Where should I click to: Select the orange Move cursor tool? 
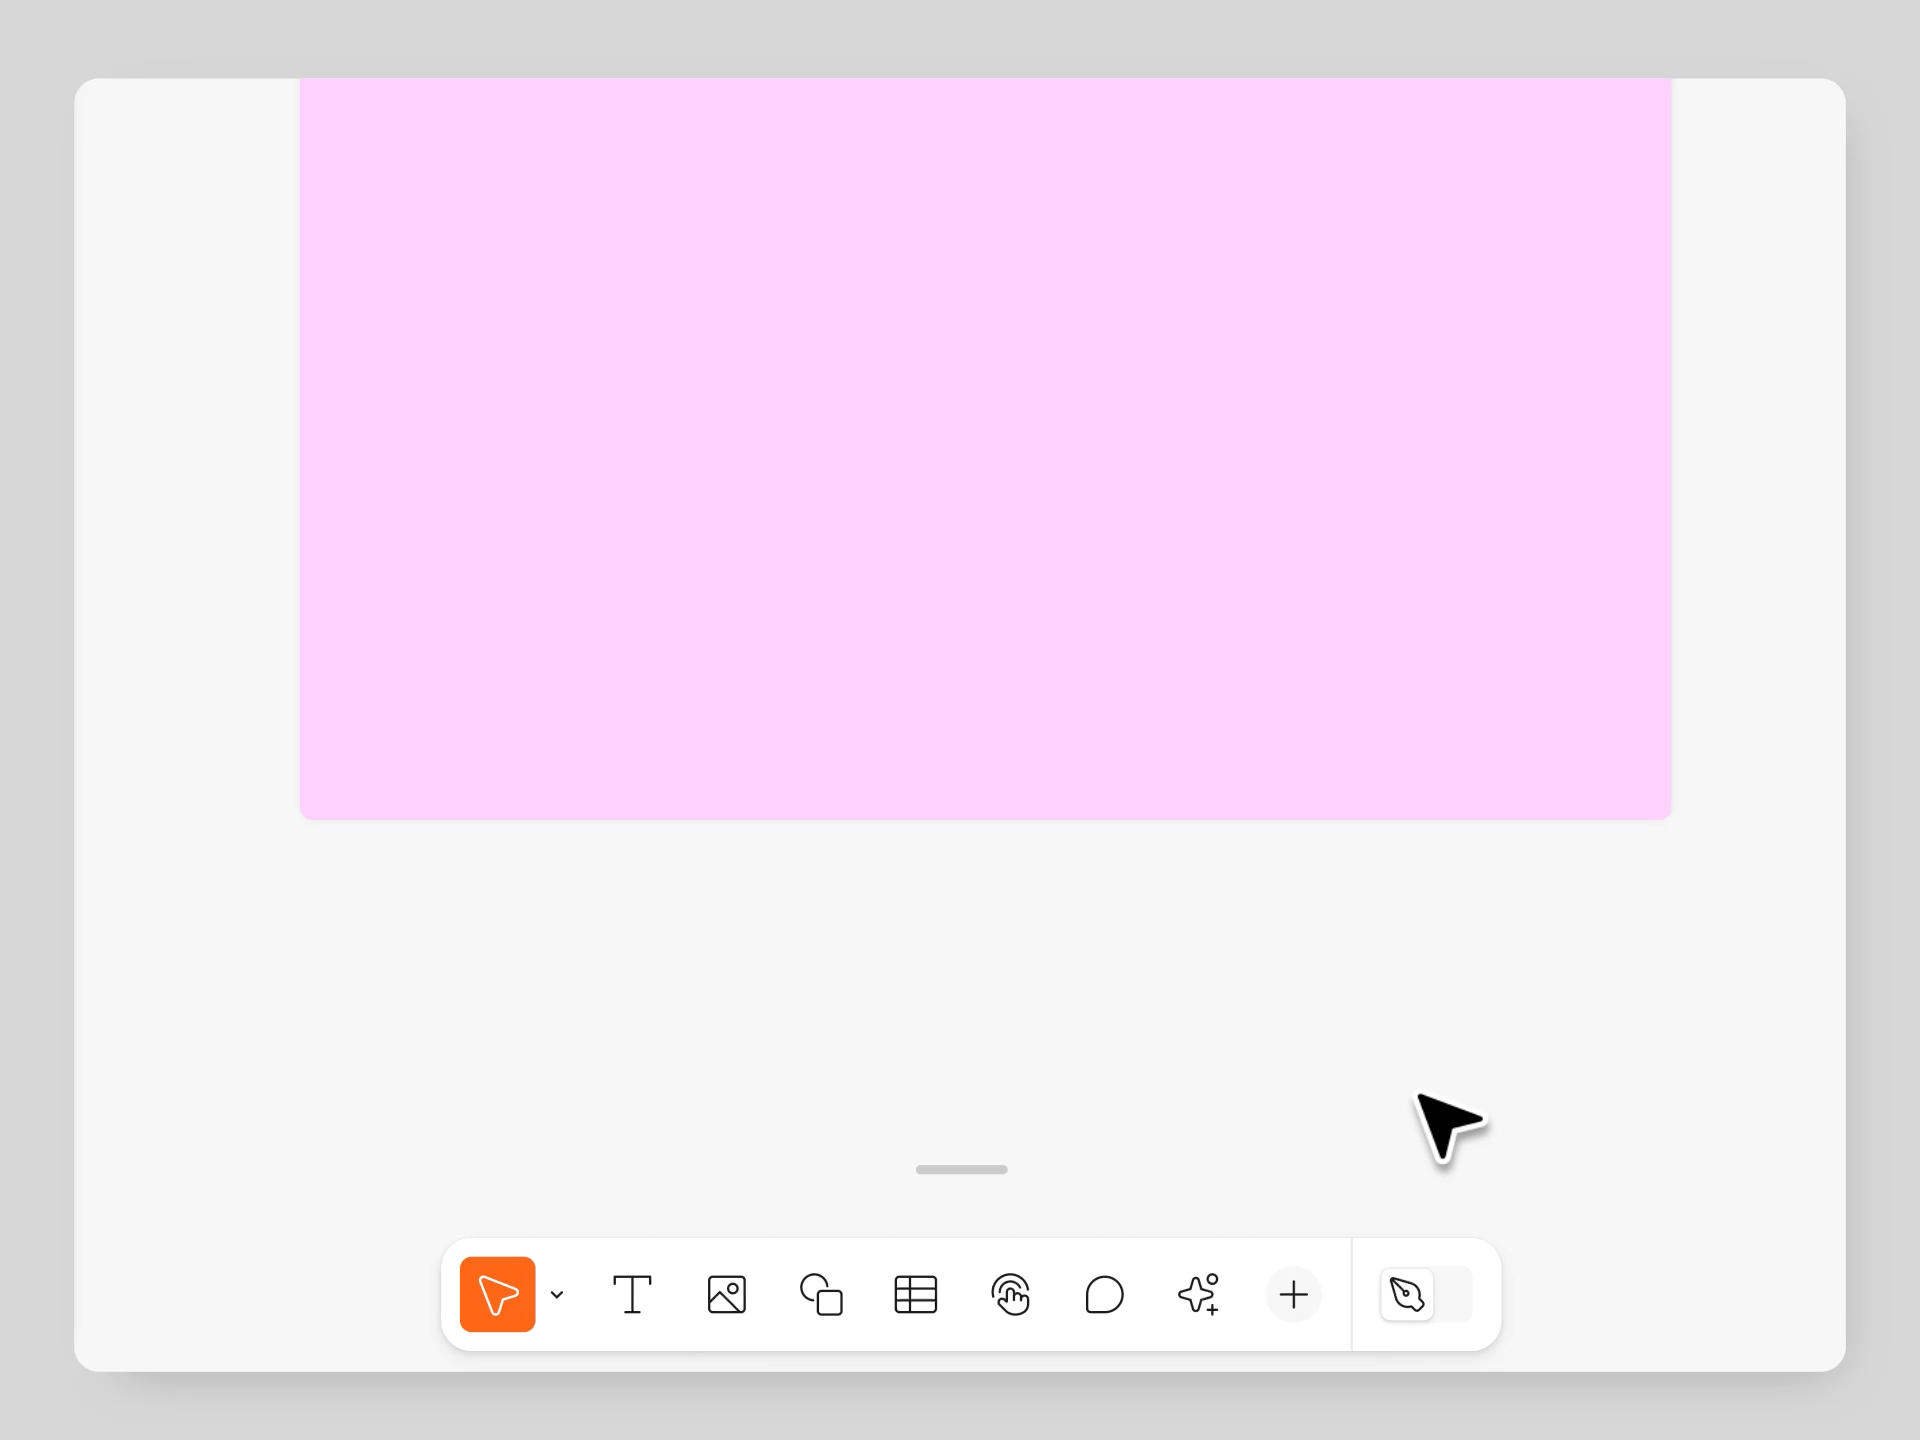[x=497, y=1294]
